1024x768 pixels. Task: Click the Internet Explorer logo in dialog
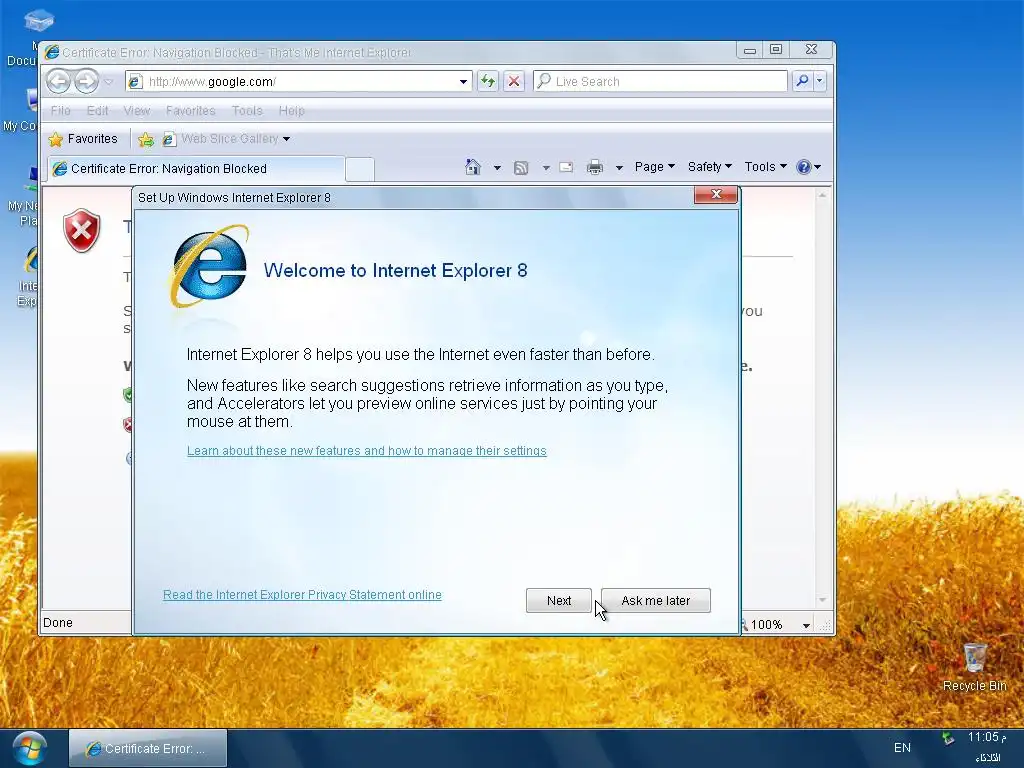pyautogui.click(x=210, y=266)
